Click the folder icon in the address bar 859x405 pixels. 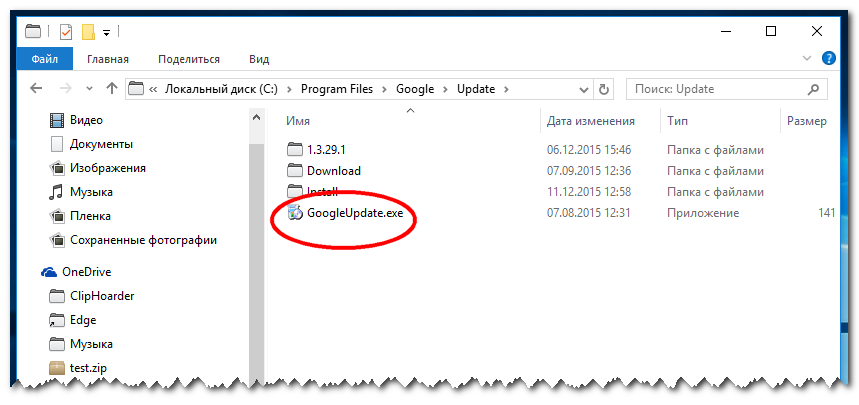pos(136,89)
